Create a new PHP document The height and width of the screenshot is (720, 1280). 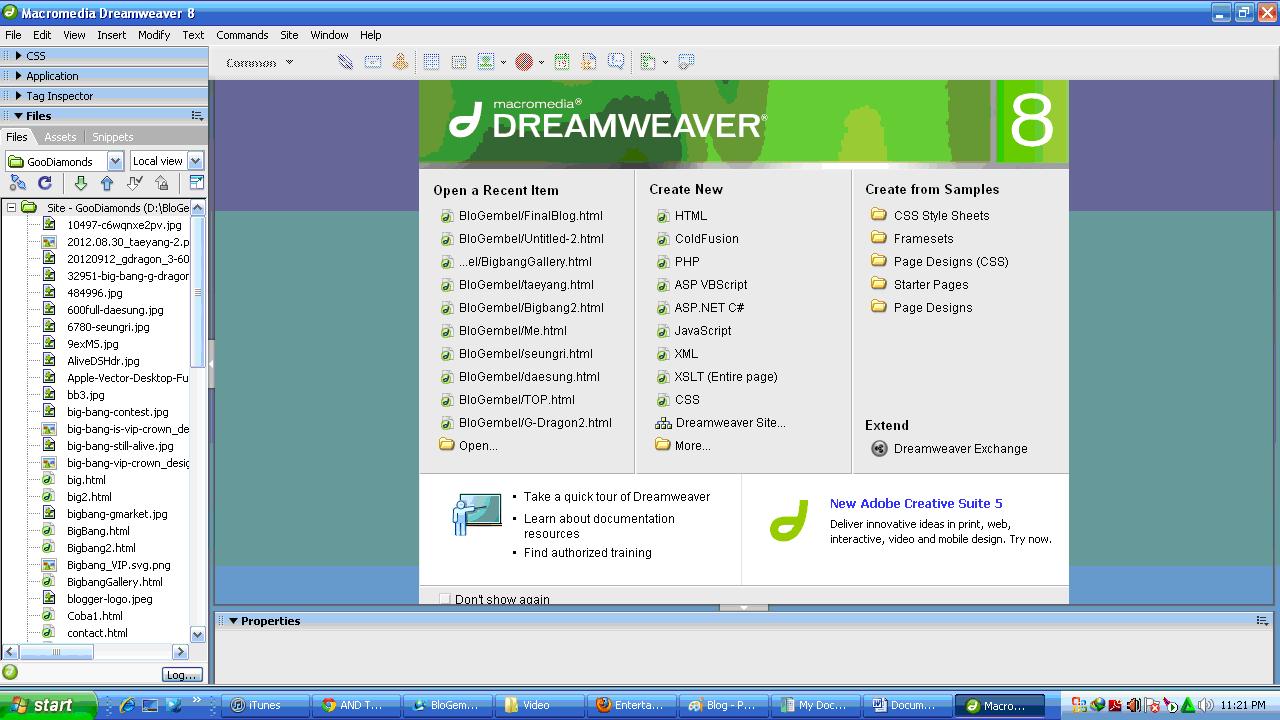pos(687,262)
